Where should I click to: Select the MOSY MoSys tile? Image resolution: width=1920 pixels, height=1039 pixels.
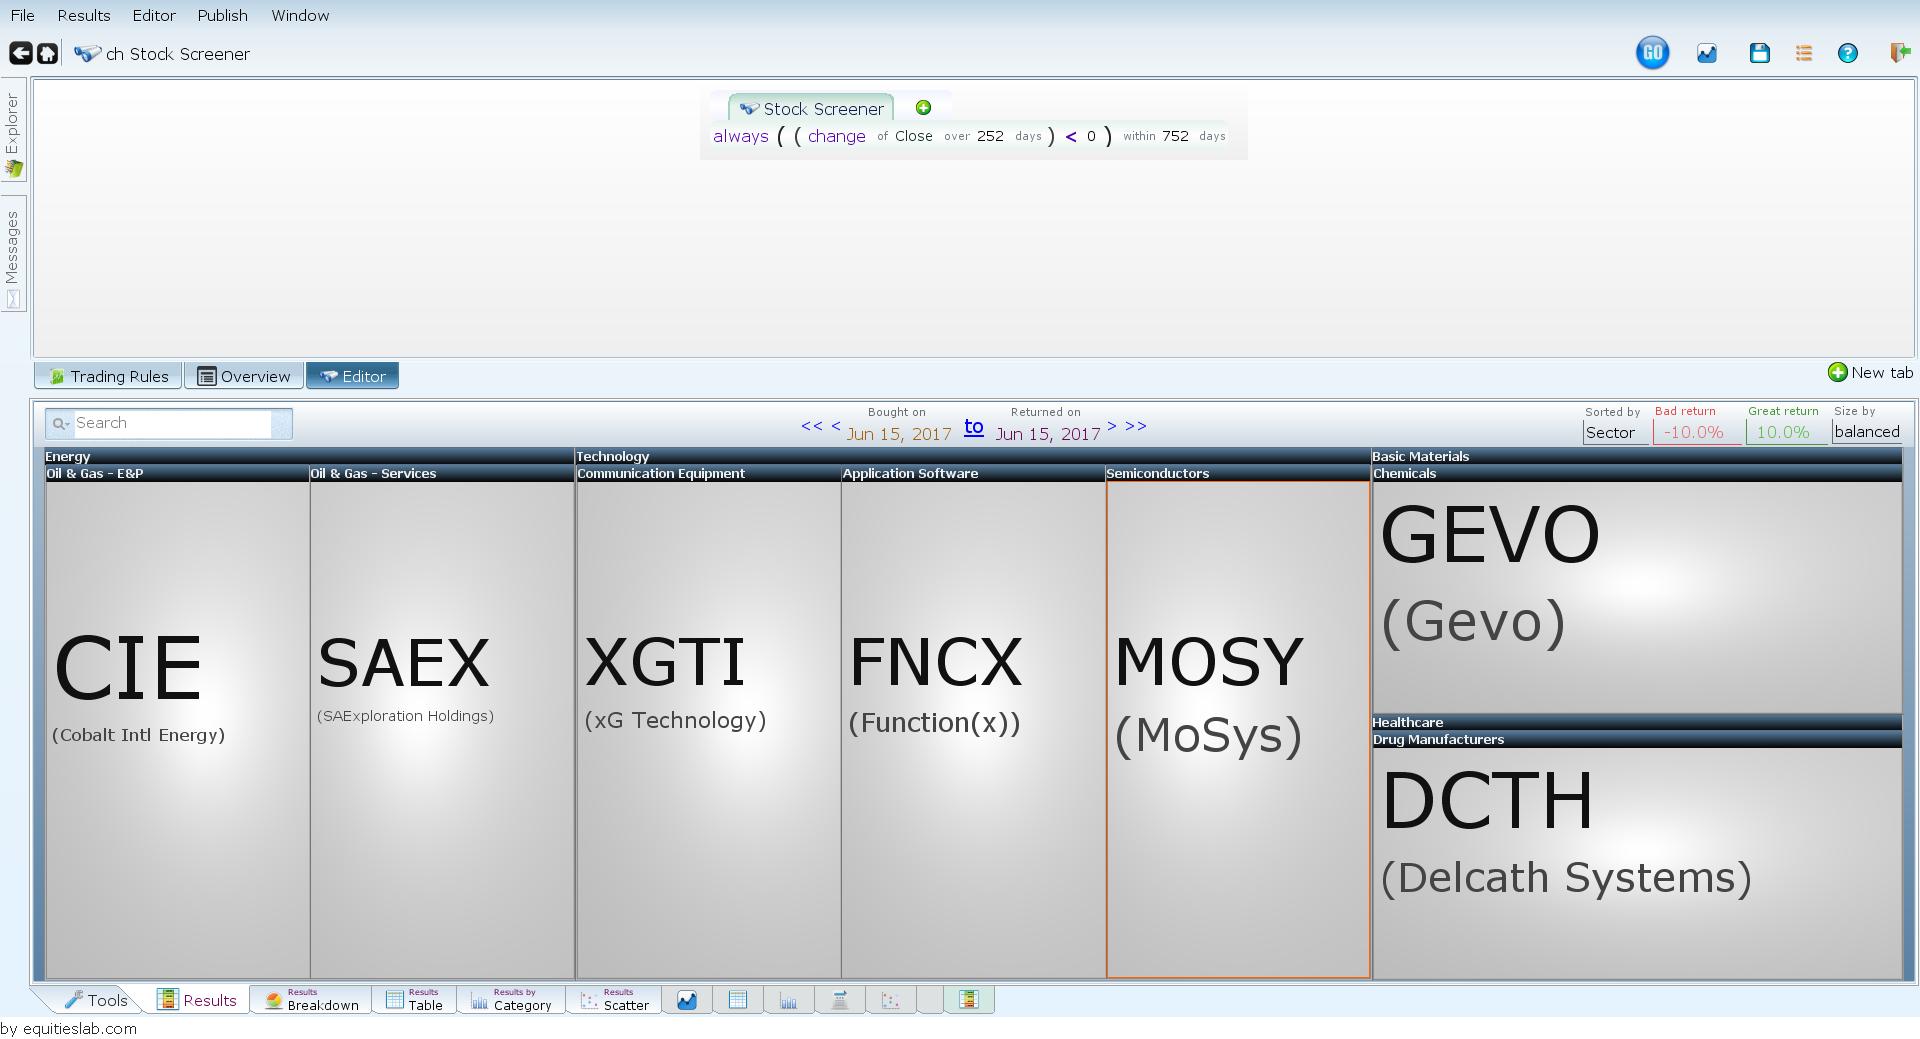(x=1238, y=729)
